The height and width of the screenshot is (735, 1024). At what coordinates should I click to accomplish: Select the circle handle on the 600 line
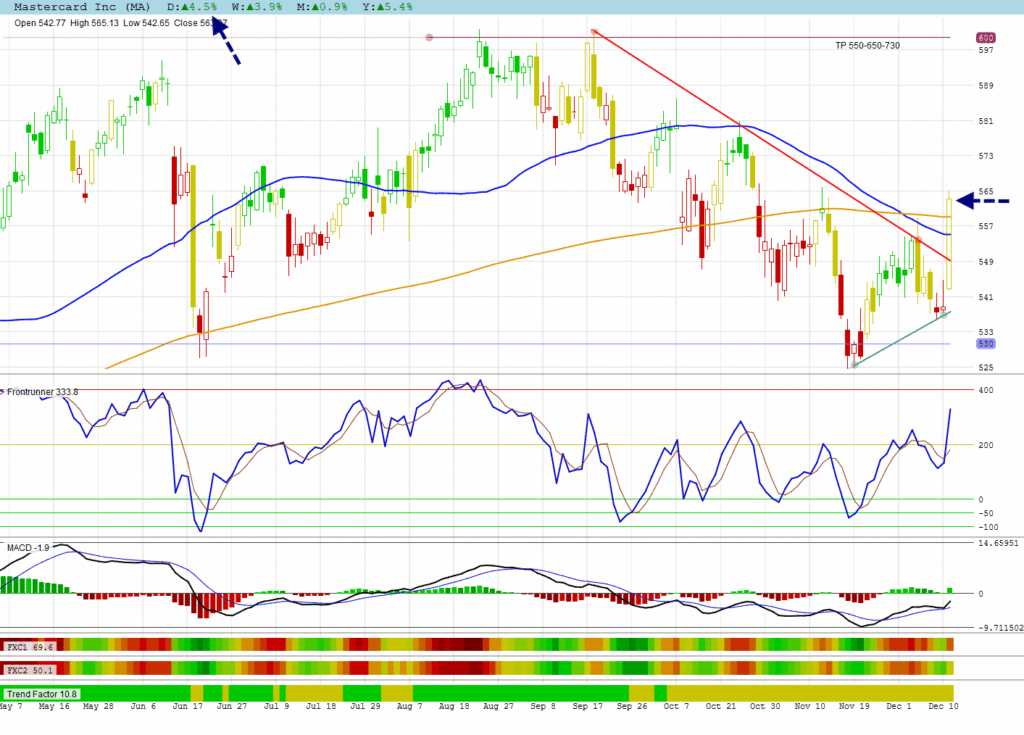tap(429, 38)
